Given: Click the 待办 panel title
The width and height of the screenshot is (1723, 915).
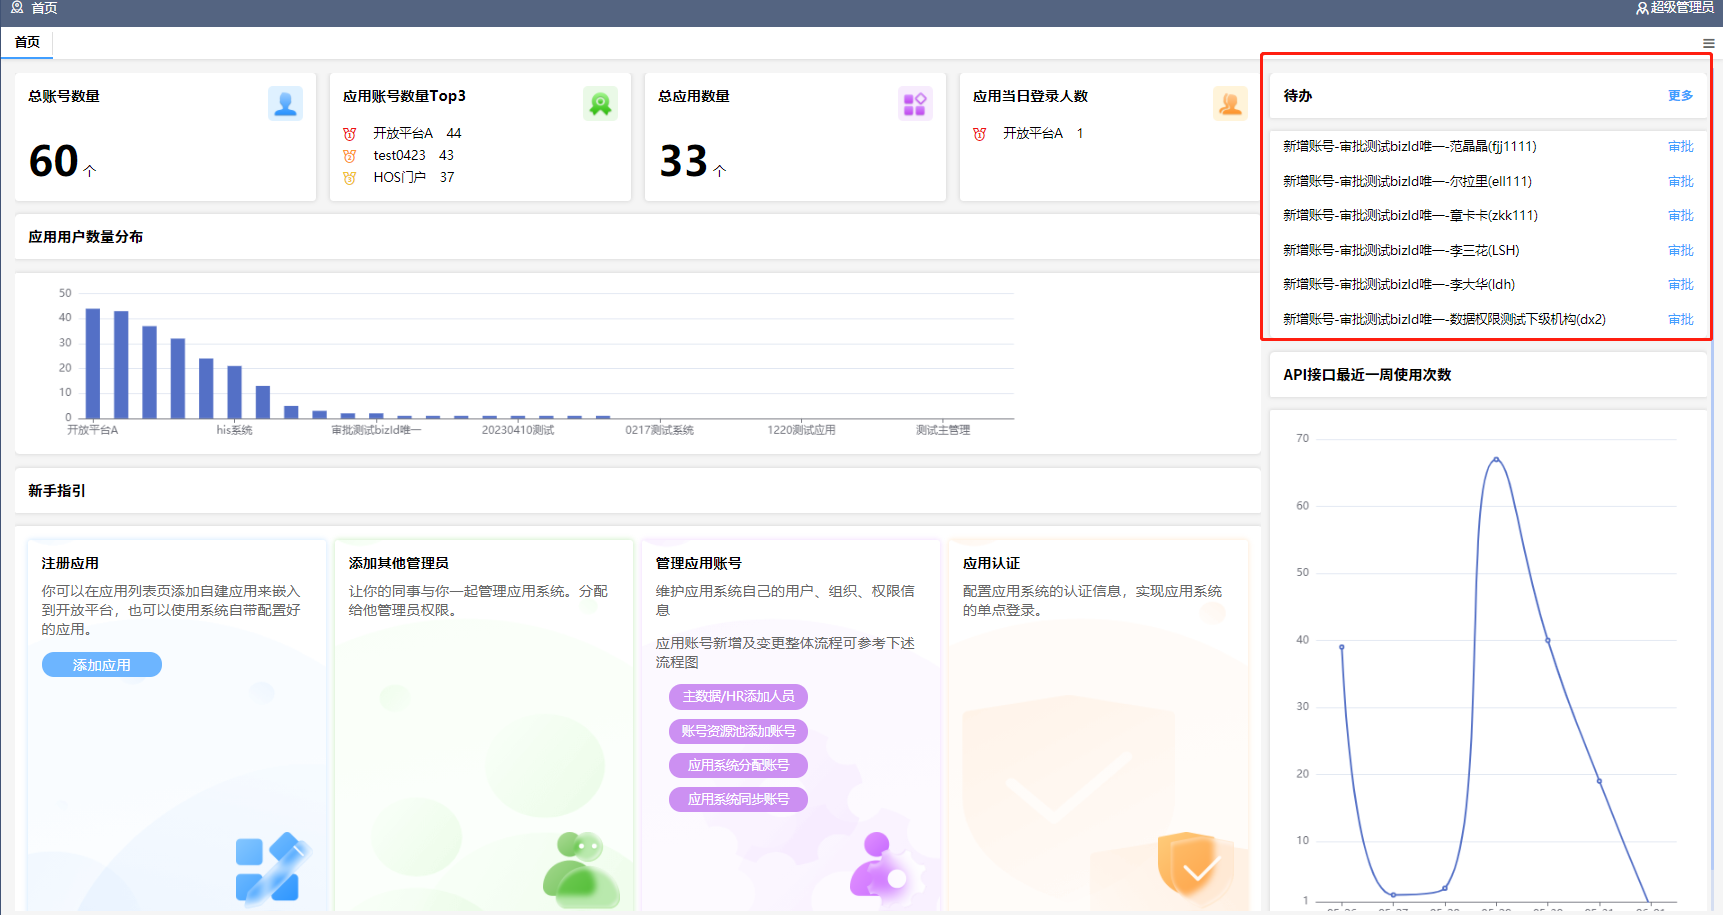Looking at the screenshot, I should [x=1298, y=96].
